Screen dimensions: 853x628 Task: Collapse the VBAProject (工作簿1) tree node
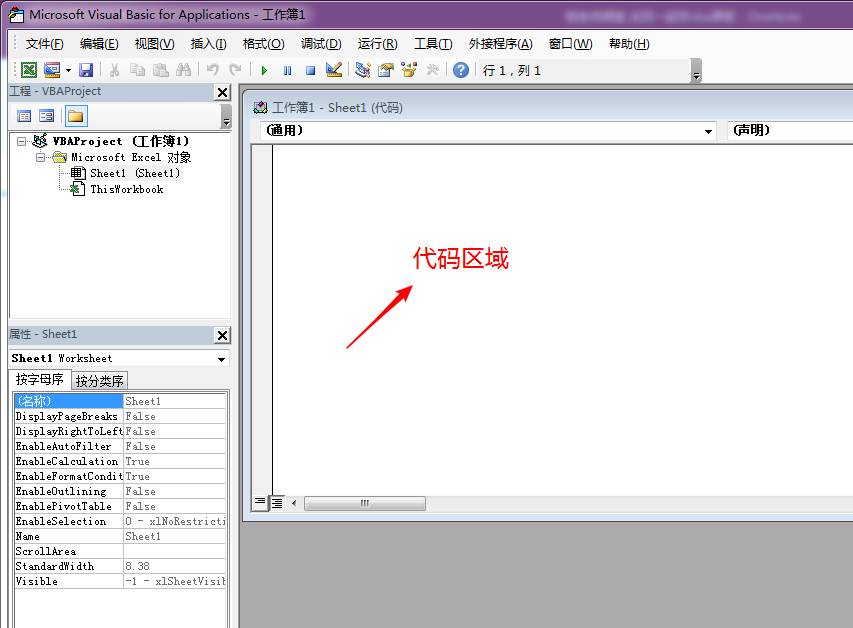coord(21,141)
